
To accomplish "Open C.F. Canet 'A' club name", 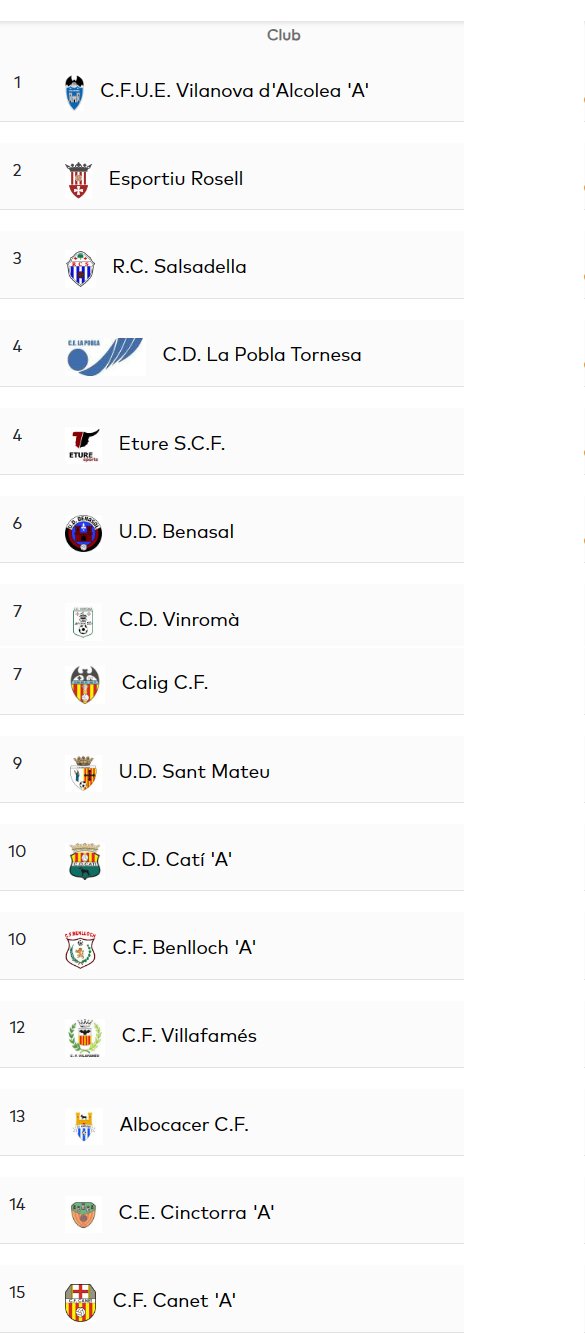I will tap(174, 1301).
